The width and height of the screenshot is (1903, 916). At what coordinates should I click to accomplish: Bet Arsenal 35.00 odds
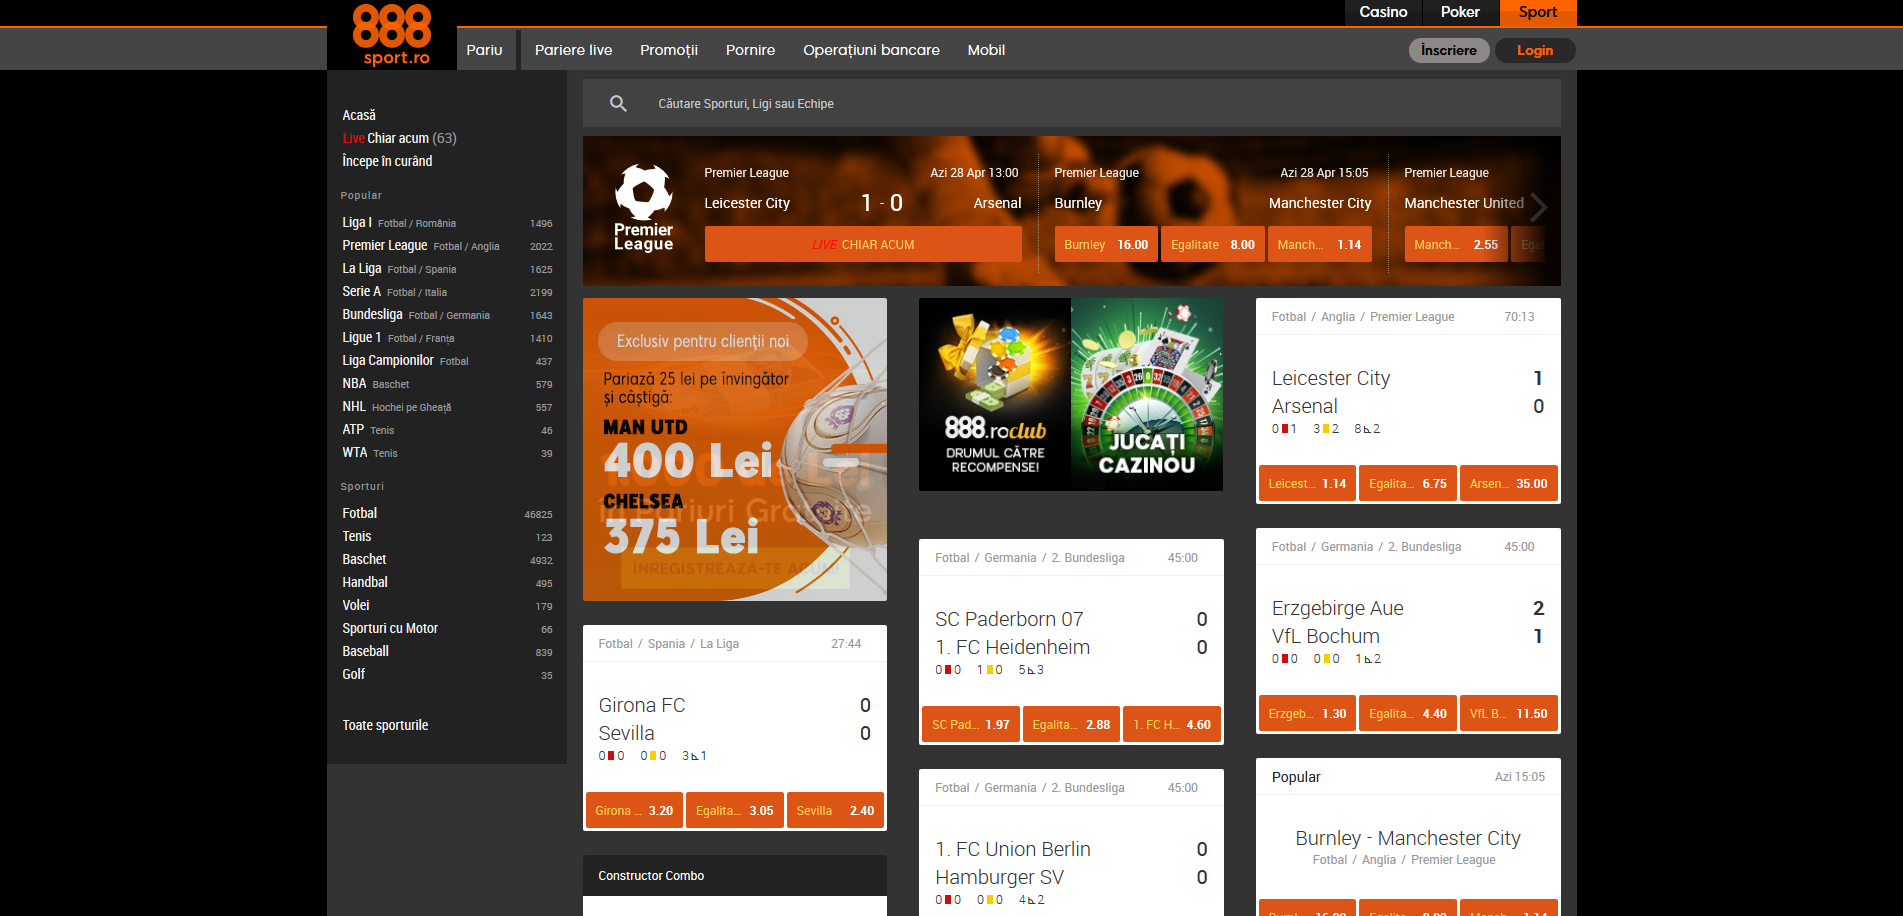pos(1509,484)
